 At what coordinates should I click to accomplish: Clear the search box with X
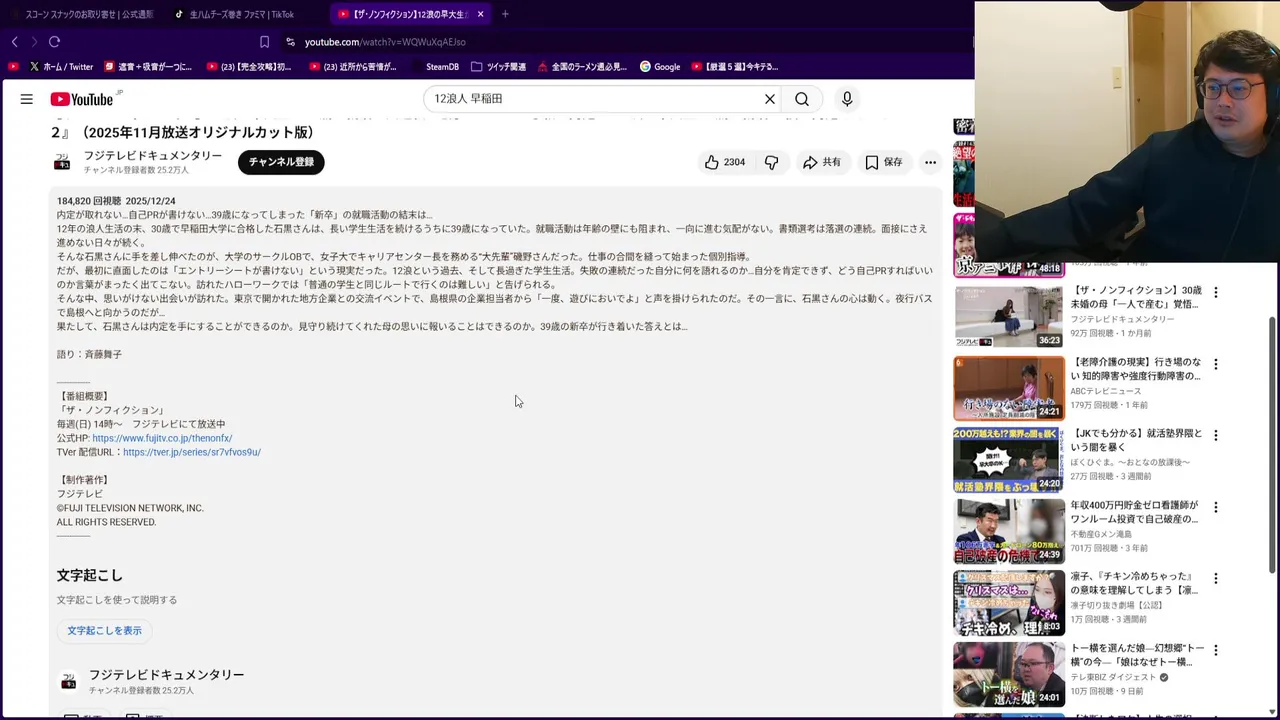[x=770, y=99]
